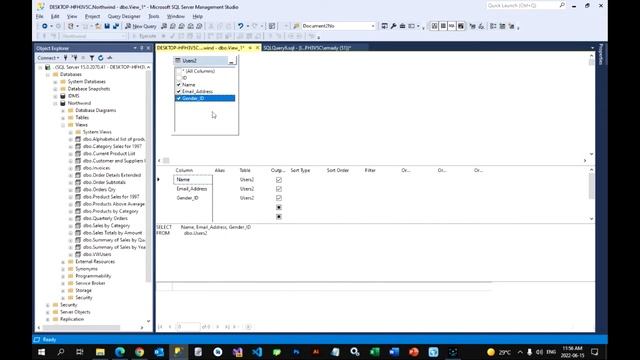Select dbo.Sales by Category view
Viewport: 640px width, 360px height.
click(x=106, y=226)
